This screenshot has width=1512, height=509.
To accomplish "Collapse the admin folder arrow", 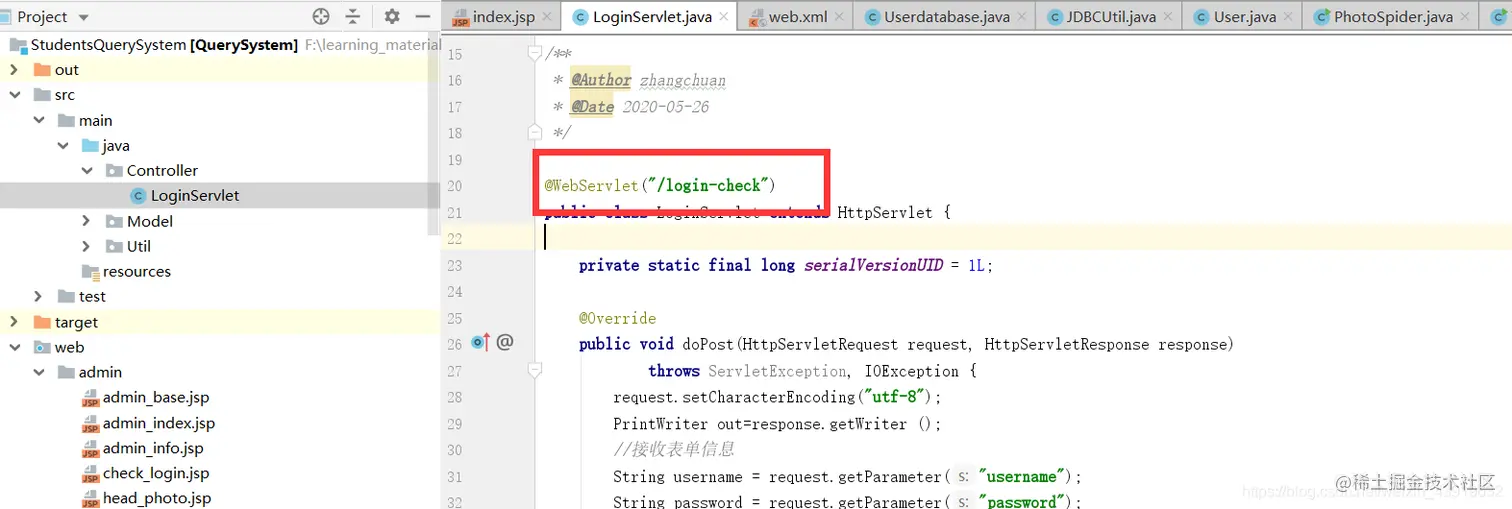I will 38,372.
